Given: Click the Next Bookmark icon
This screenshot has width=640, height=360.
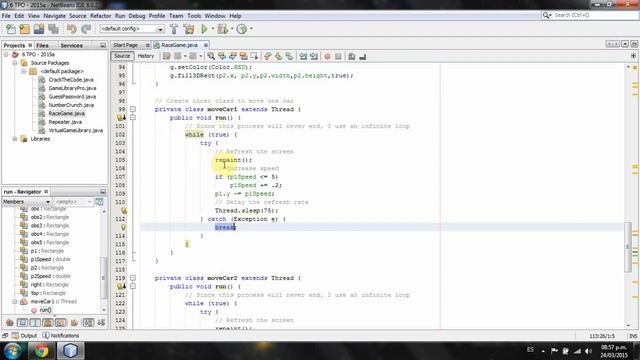Looking at the screenshot, I should pyautogui.click(x=278, y=56).
